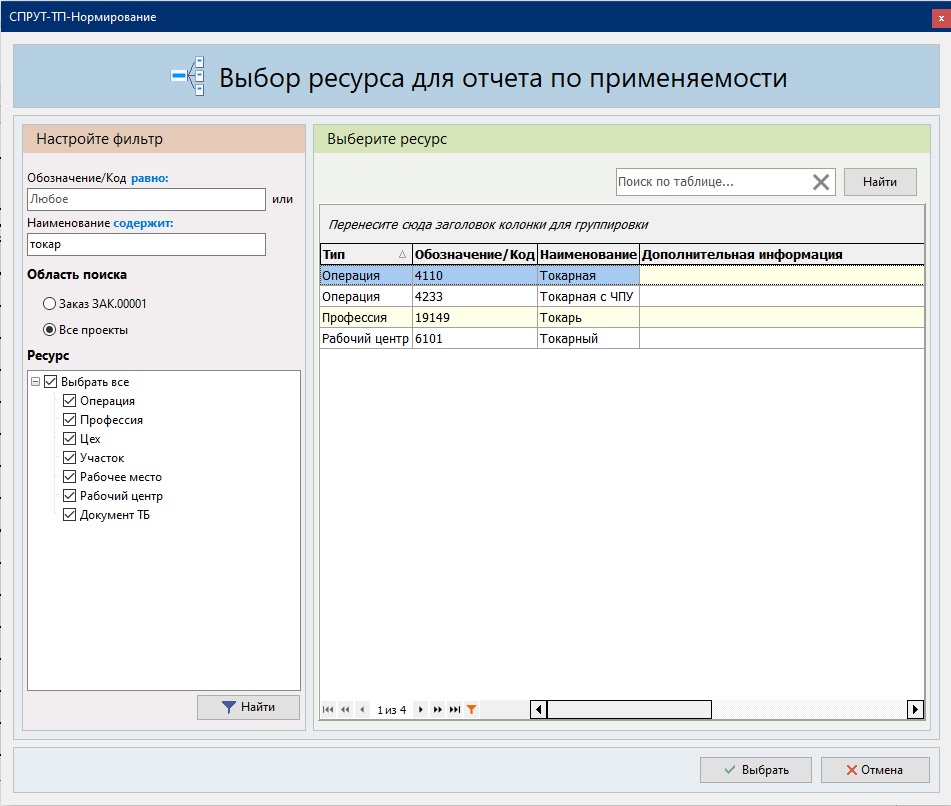Go to the last record in pager
The height and width of the screenshot is (806, 951).
pos(455,710)
